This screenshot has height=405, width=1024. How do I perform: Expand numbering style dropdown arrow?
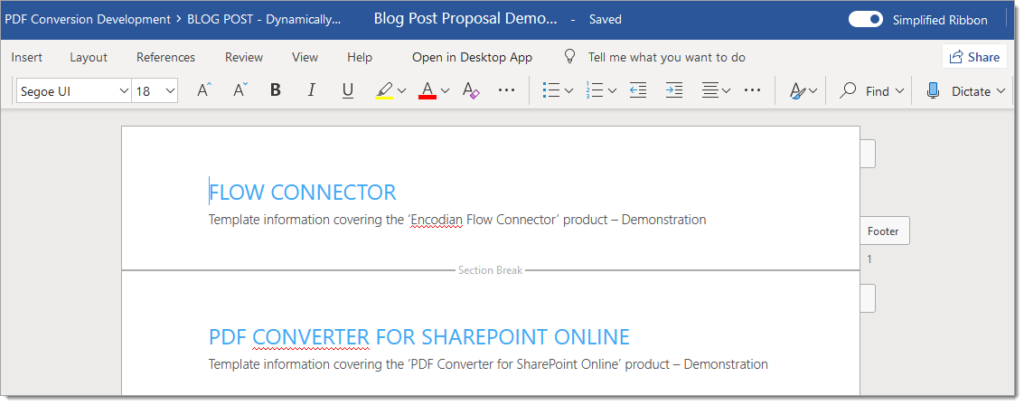(612, 91)
